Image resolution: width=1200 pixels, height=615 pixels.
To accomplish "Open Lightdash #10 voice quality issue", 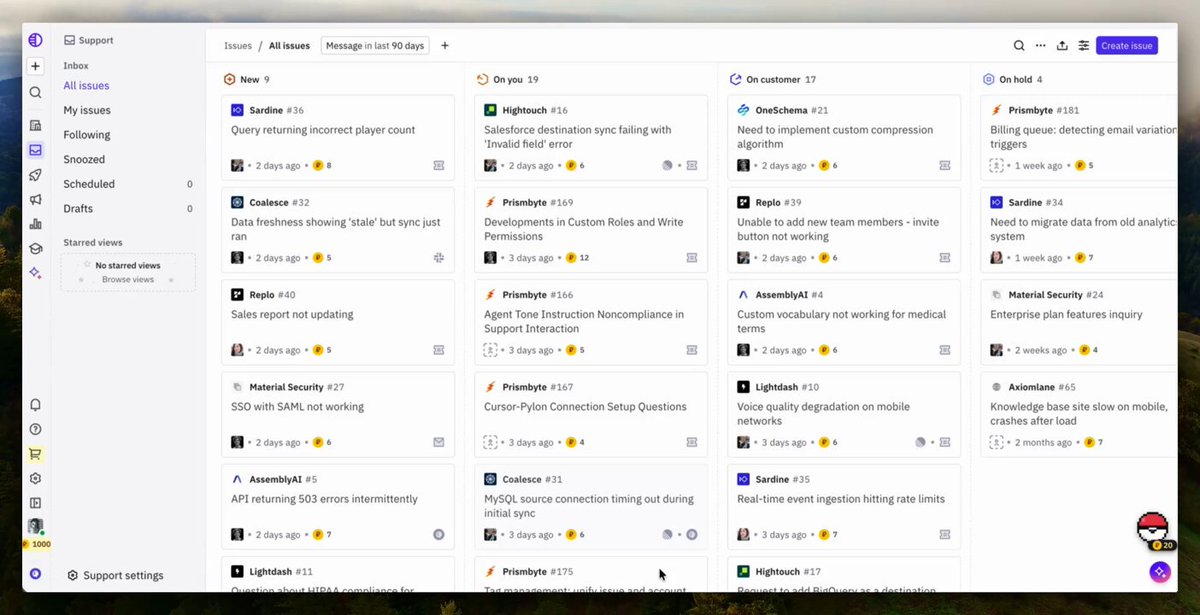I will (844, 413).
